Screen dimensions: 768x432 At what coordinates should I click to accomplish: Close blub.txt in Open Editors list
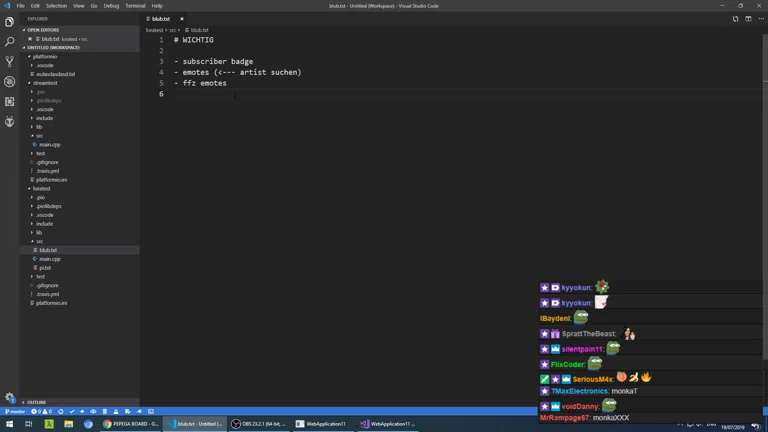[x=30, y=39]
